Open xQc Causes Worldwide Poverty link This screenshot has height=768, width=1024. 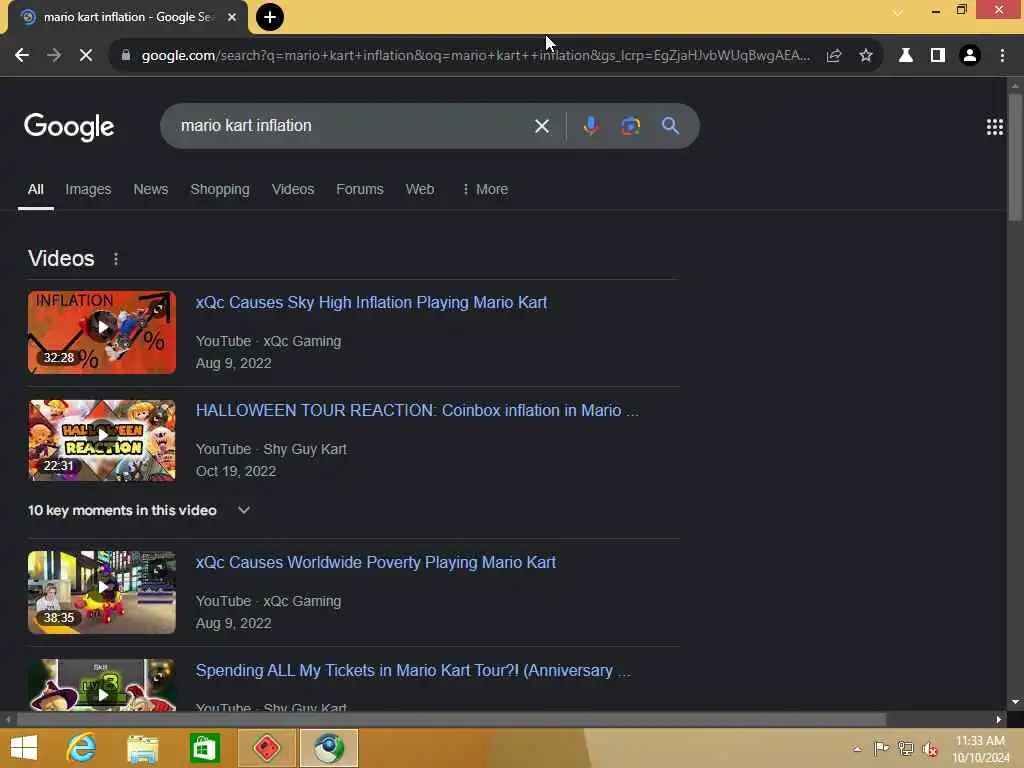tap(376, 562)
